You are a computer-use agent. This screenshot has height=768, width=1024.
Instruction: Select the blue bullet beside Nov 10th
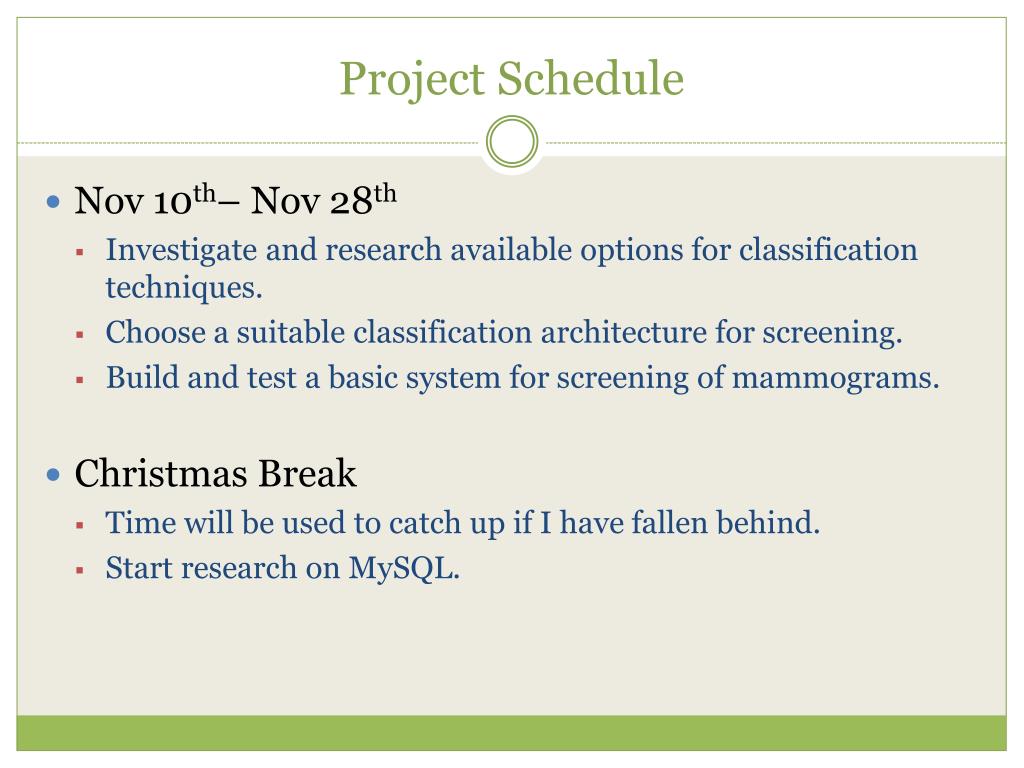54,201
